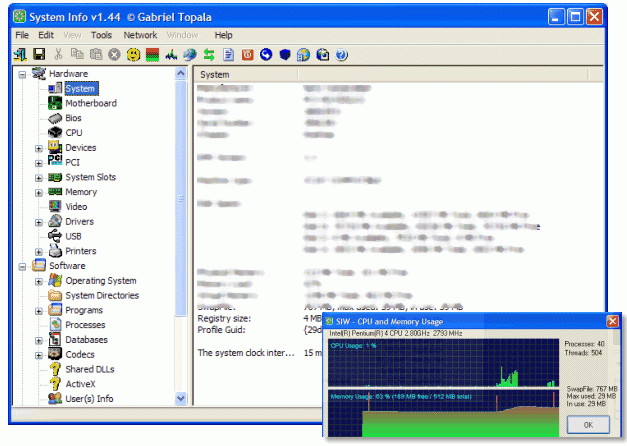Expand the Printers tree node
This screenshot has height=446, width=627.
pyautogui.click(x=39, y=252)
